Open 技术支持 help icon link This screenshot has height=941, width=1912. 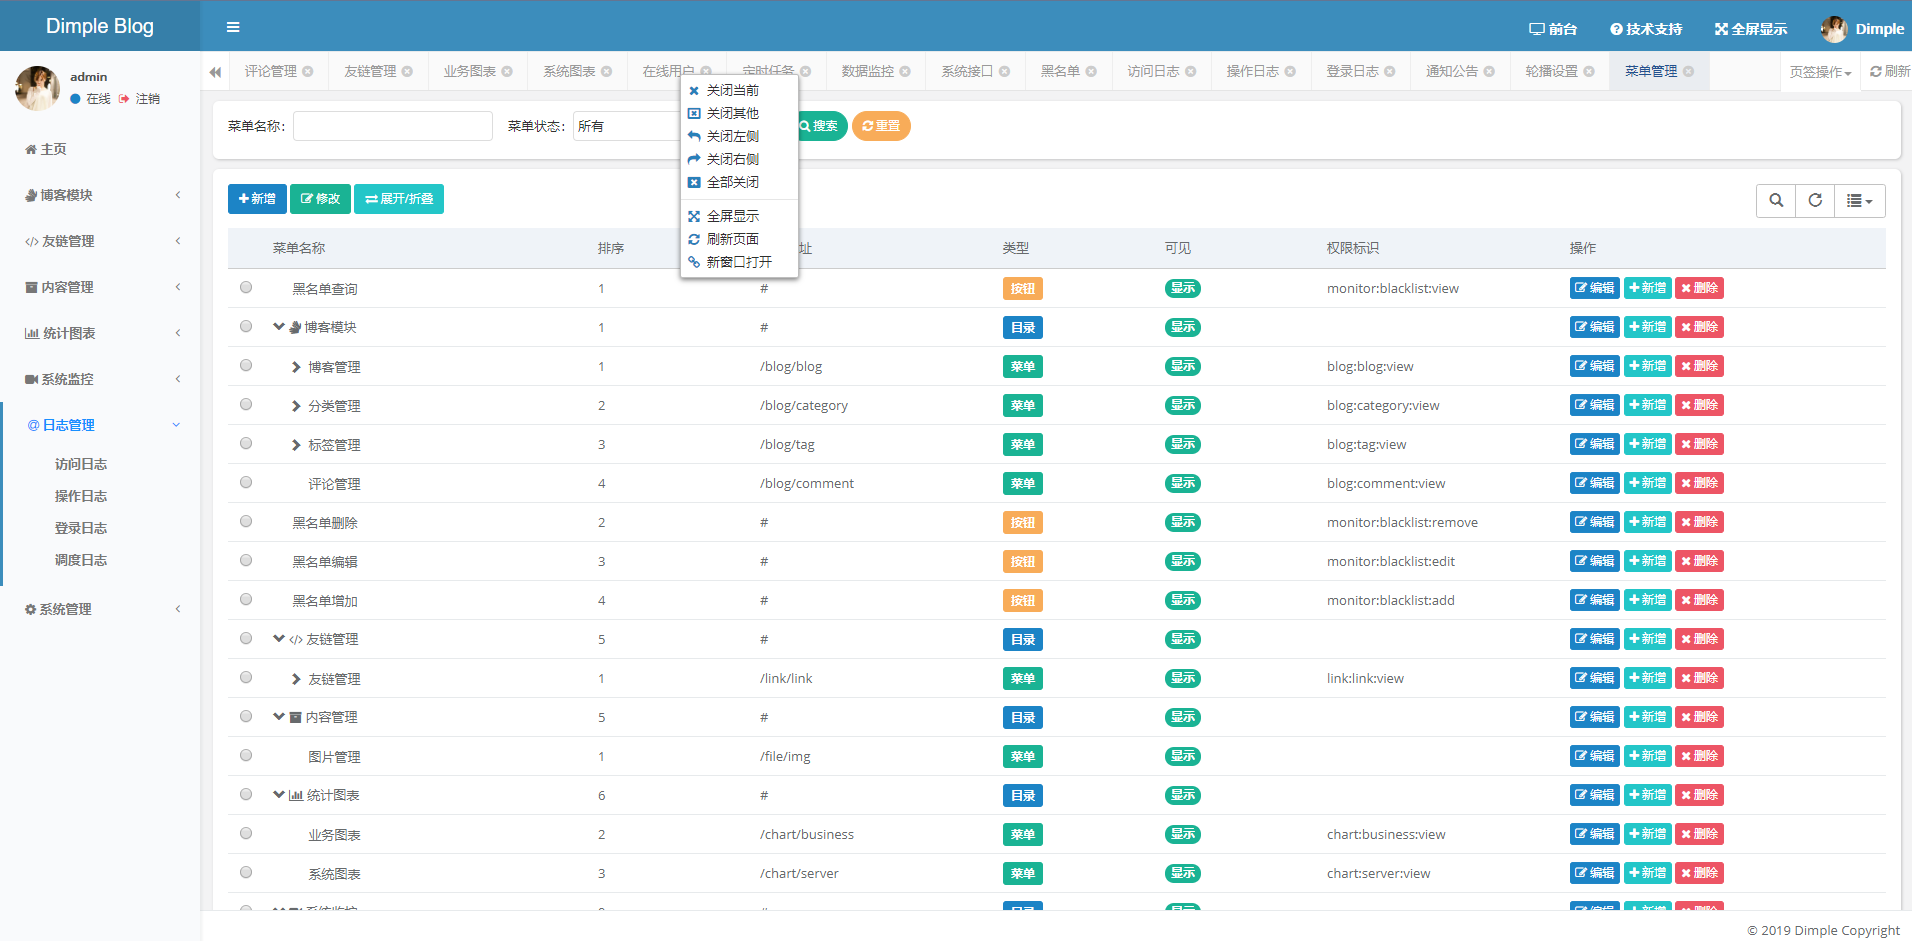click(x=1646, y=29)
